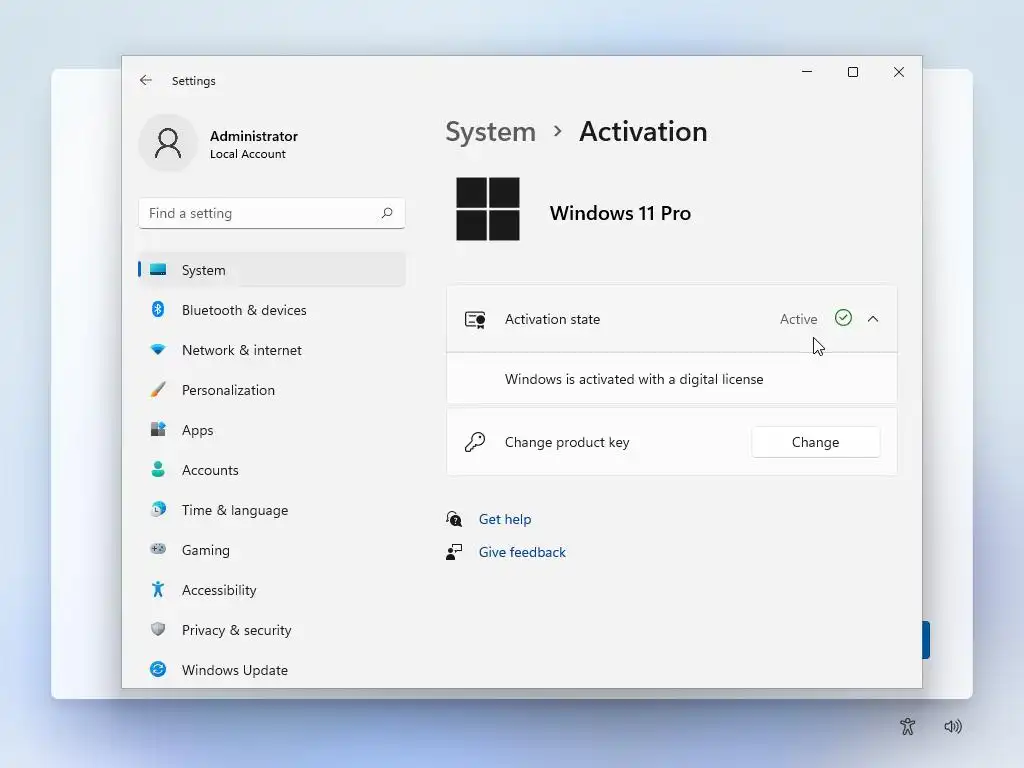Click the Gaming controller icon
Viewport: 1024px width, 768px height.
tap(158, 549)
